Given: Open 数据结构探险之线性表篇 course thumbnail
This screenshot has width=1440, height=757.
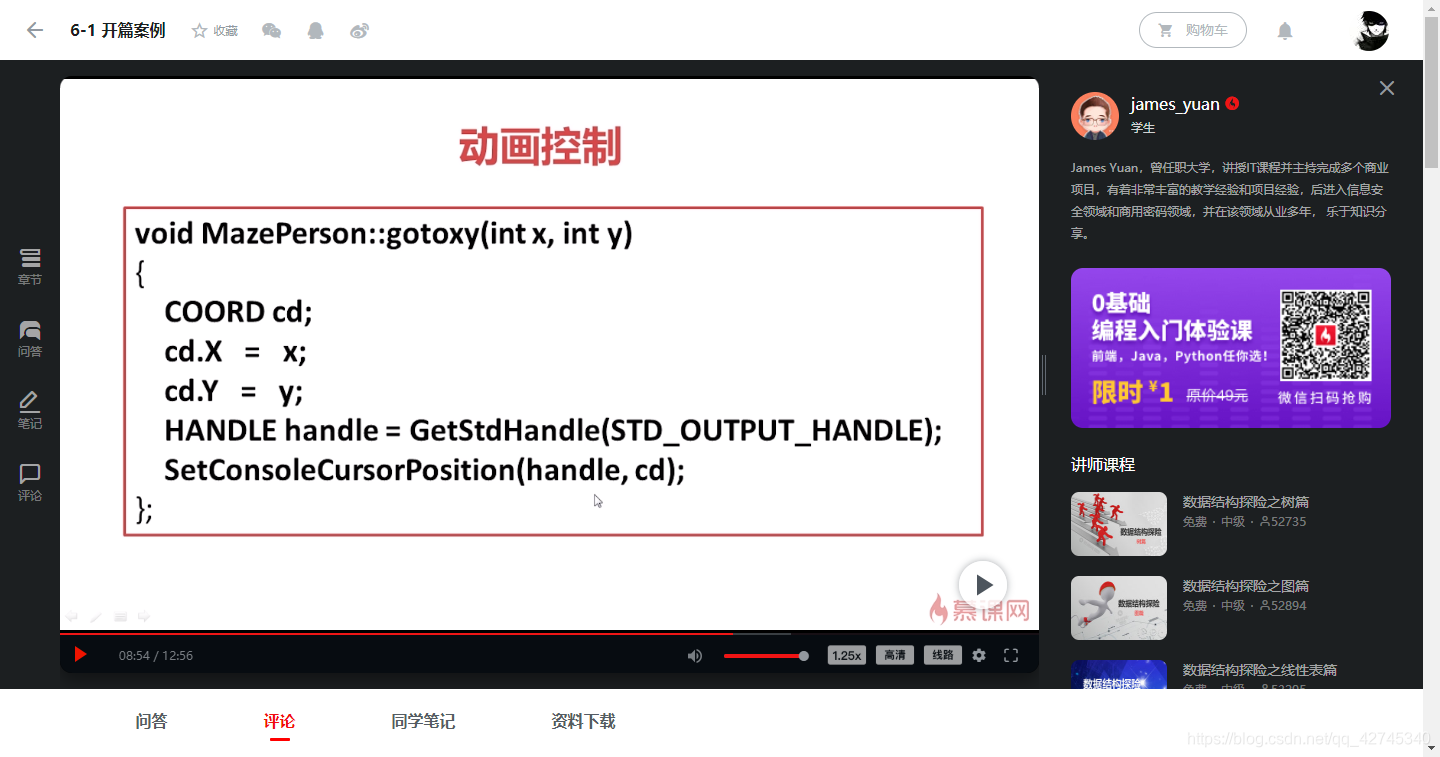Looking at the screenshot, I should pos(1119,675).
